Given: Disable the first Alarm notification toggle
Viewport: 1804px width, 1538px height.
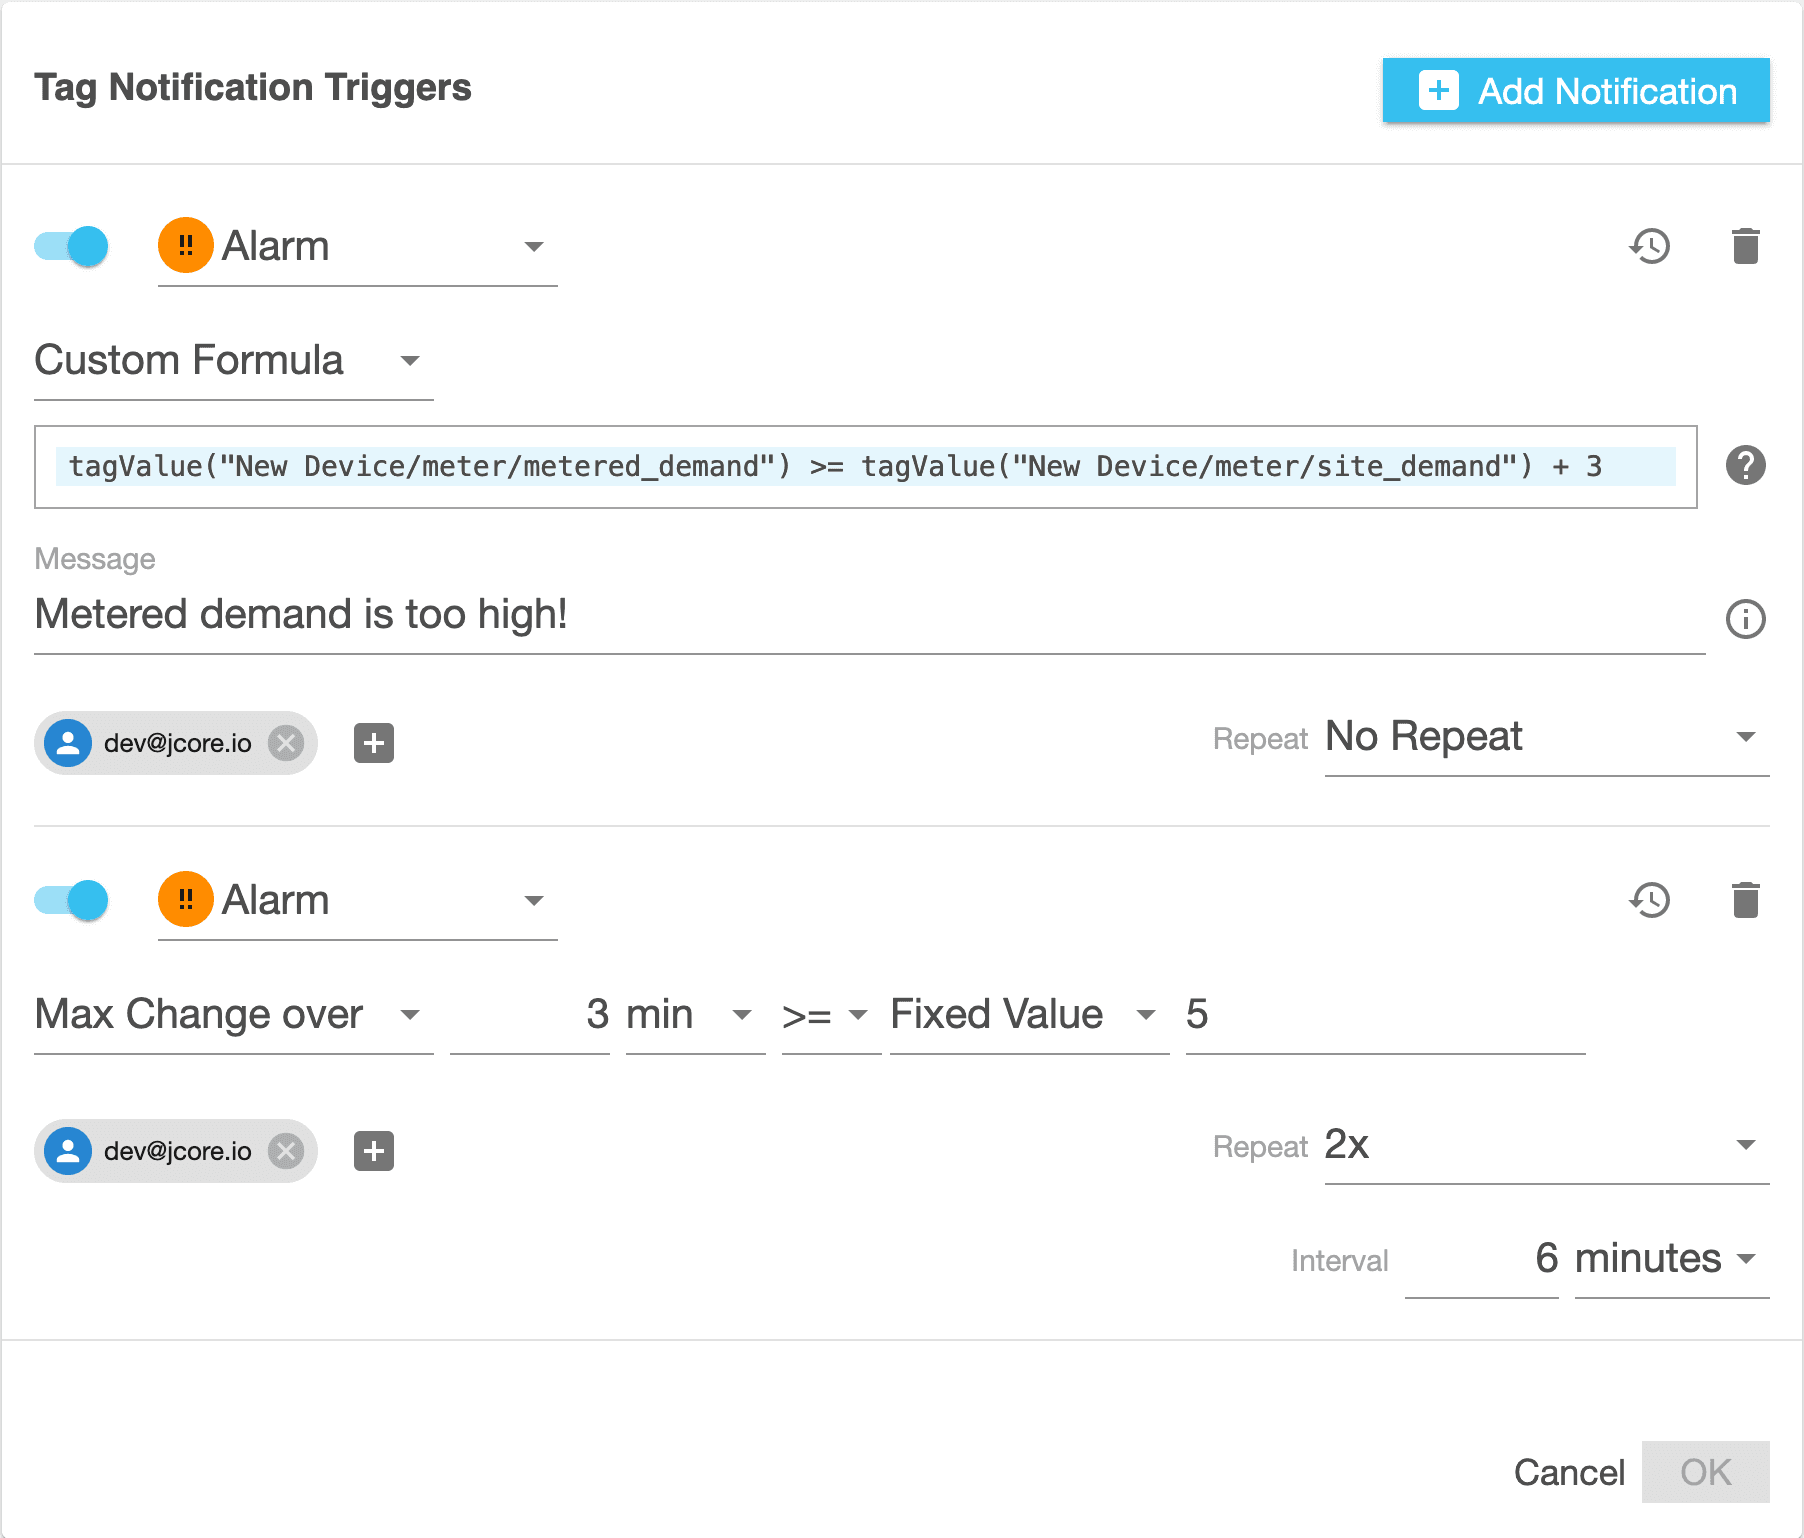Looking at the screenshot, I should (71, 246).
